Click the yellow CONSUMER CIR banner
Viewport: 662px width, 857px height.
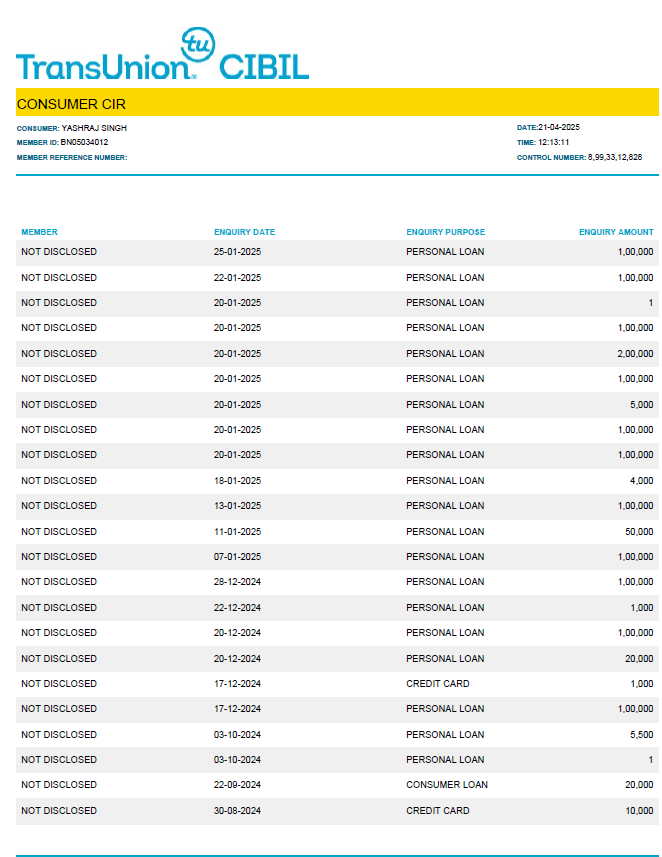coord(337,103)
